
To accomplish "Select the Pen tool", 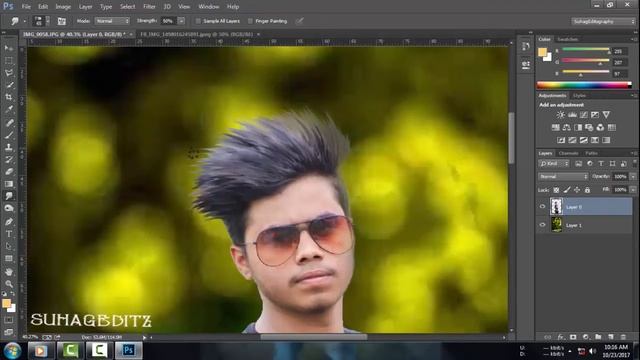I will coord(9,222).
